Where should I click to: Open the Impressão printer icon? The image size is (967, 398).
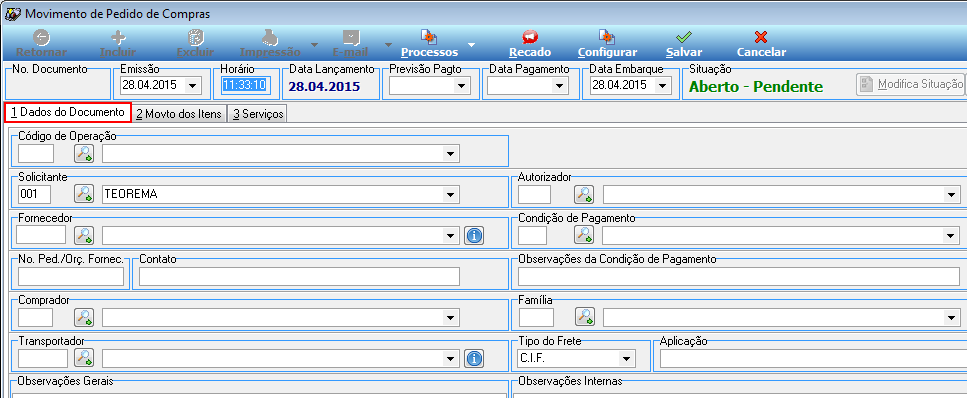click(x=270, y=38)
